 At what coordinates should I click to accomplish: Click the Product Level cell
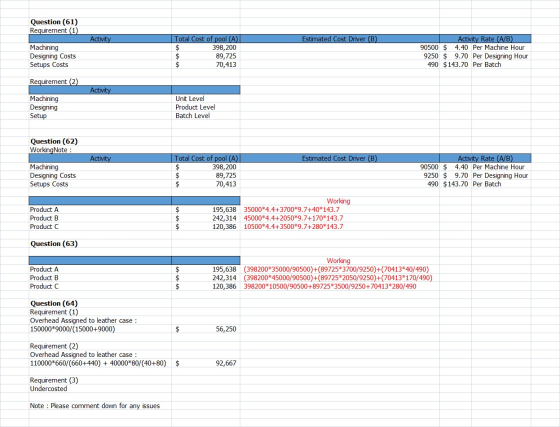tap(206, 107)
